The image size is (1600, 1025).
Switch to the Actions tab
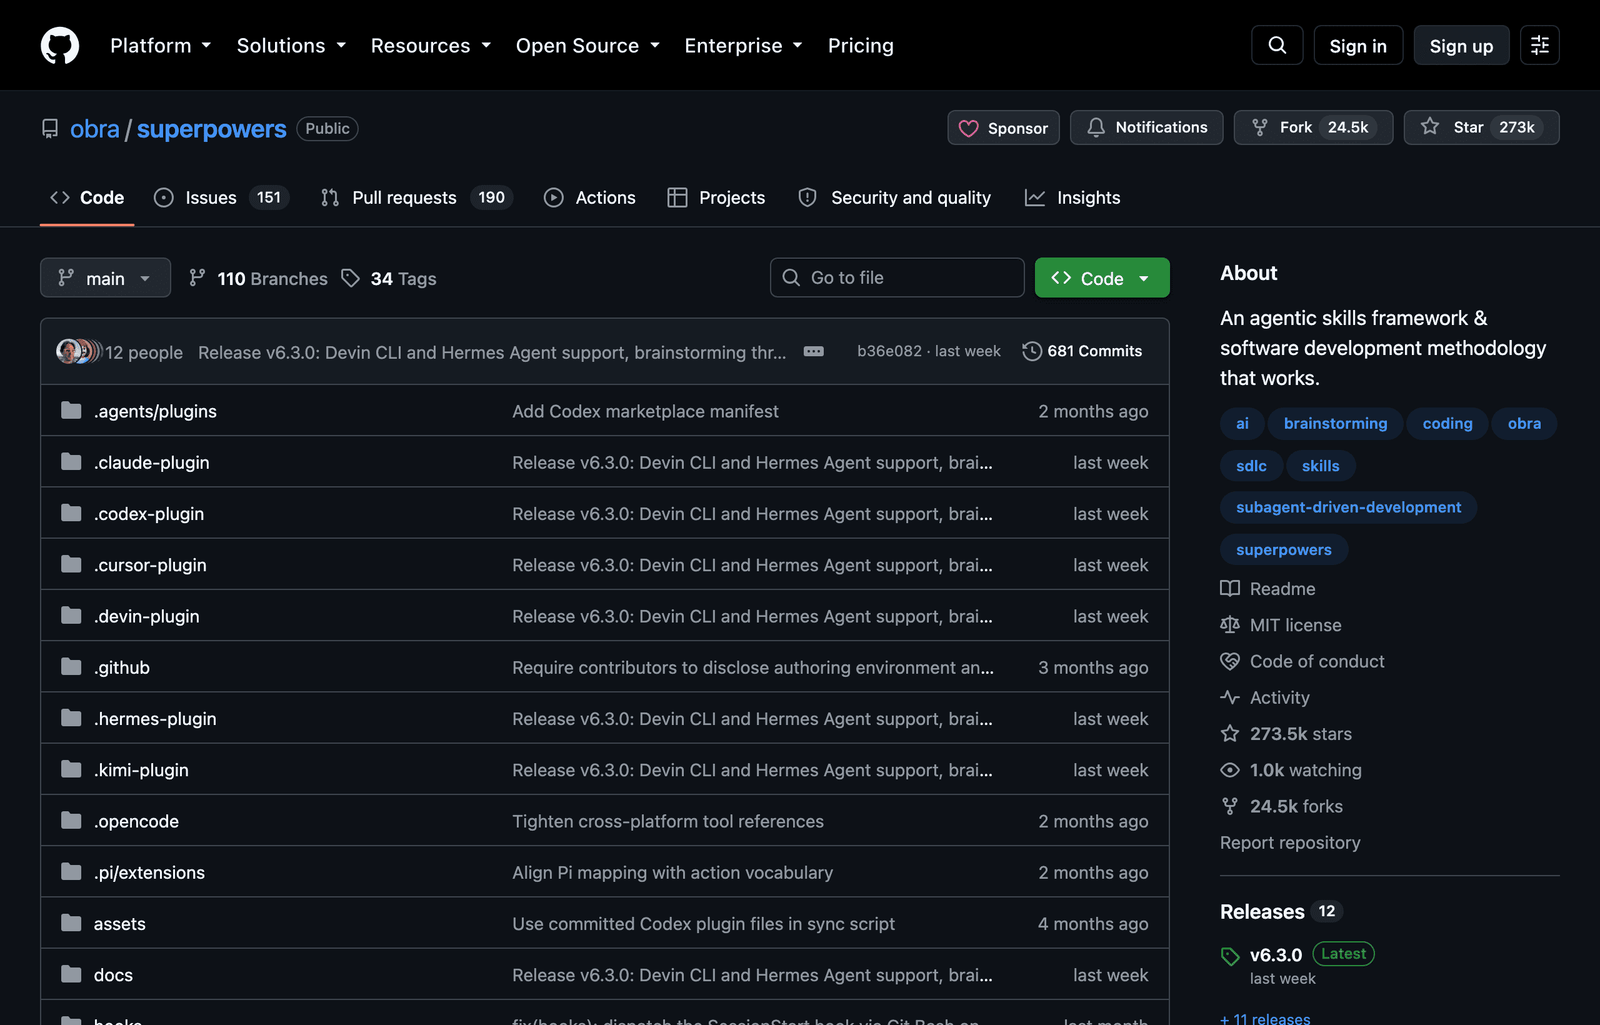pos(590,198)
